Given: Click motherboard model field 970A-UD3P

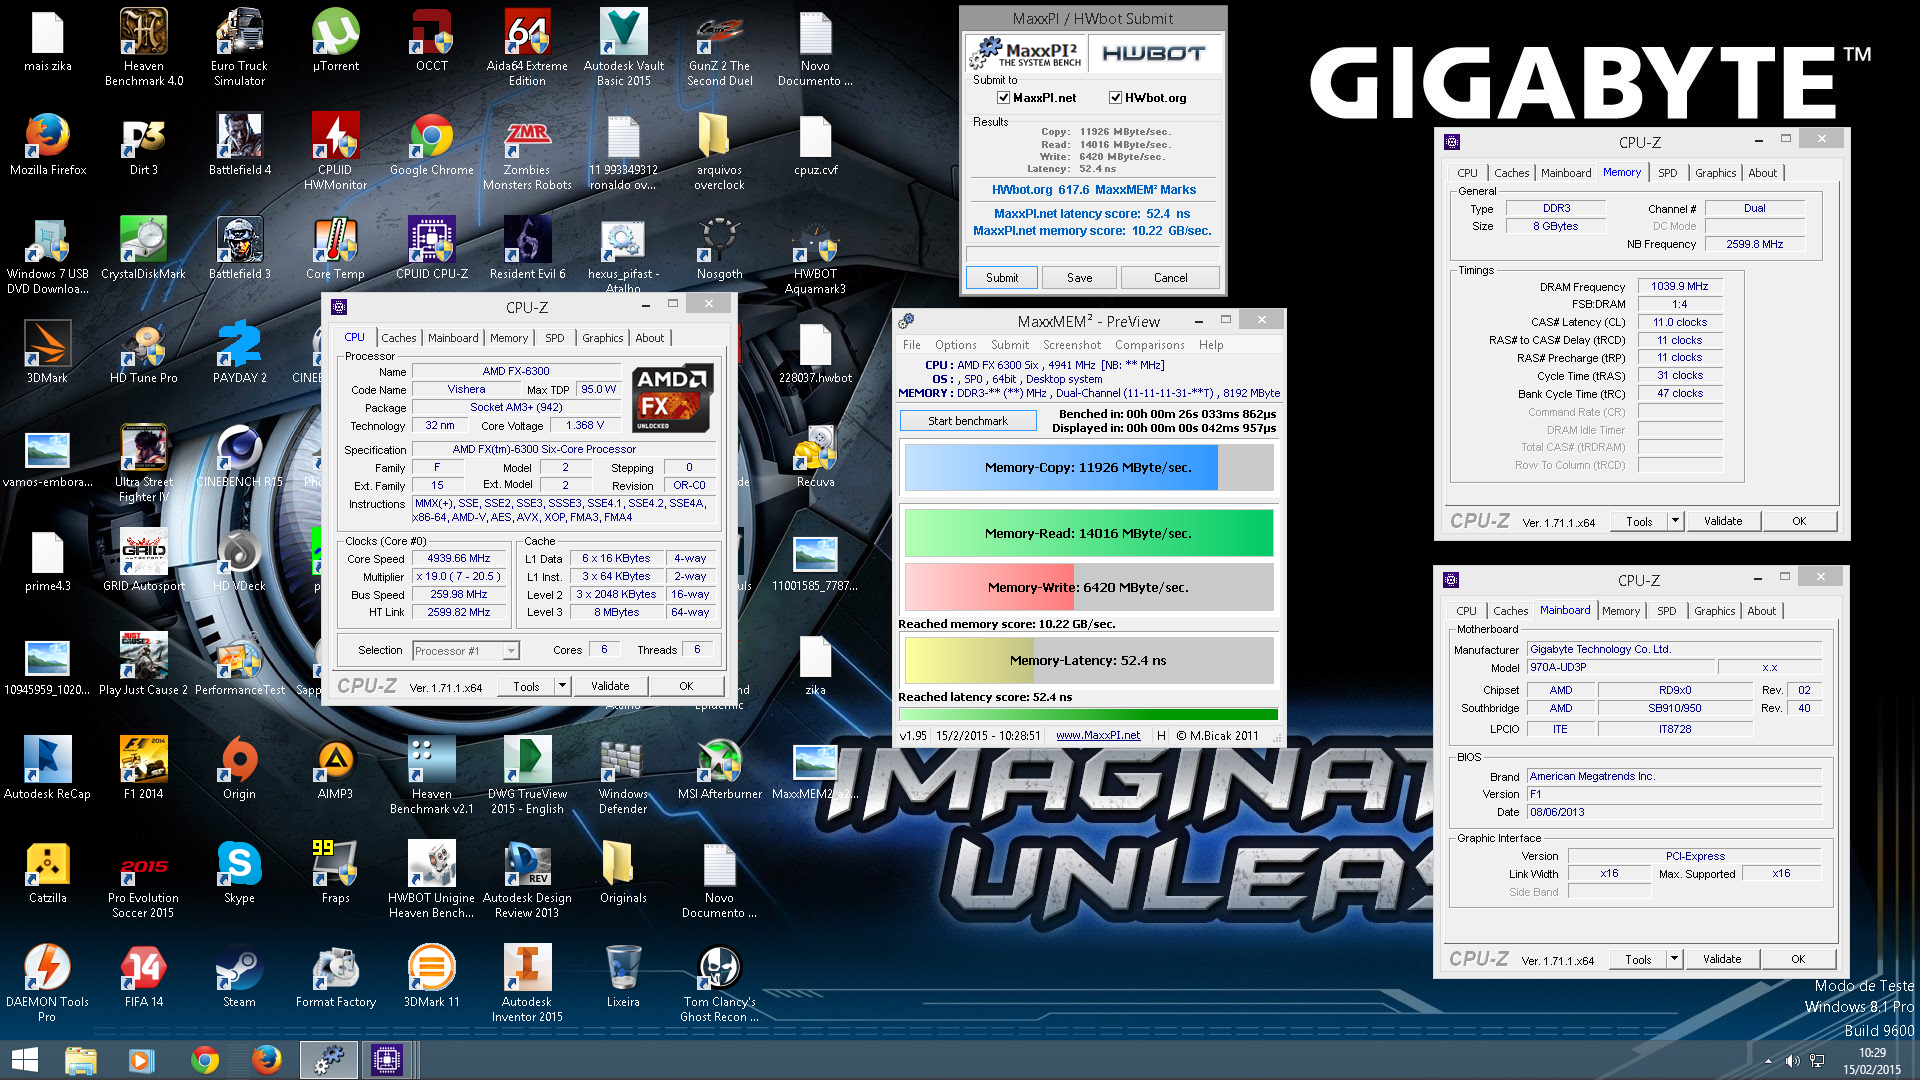Looking at the screenshot, I should (x=1620, y=667).
